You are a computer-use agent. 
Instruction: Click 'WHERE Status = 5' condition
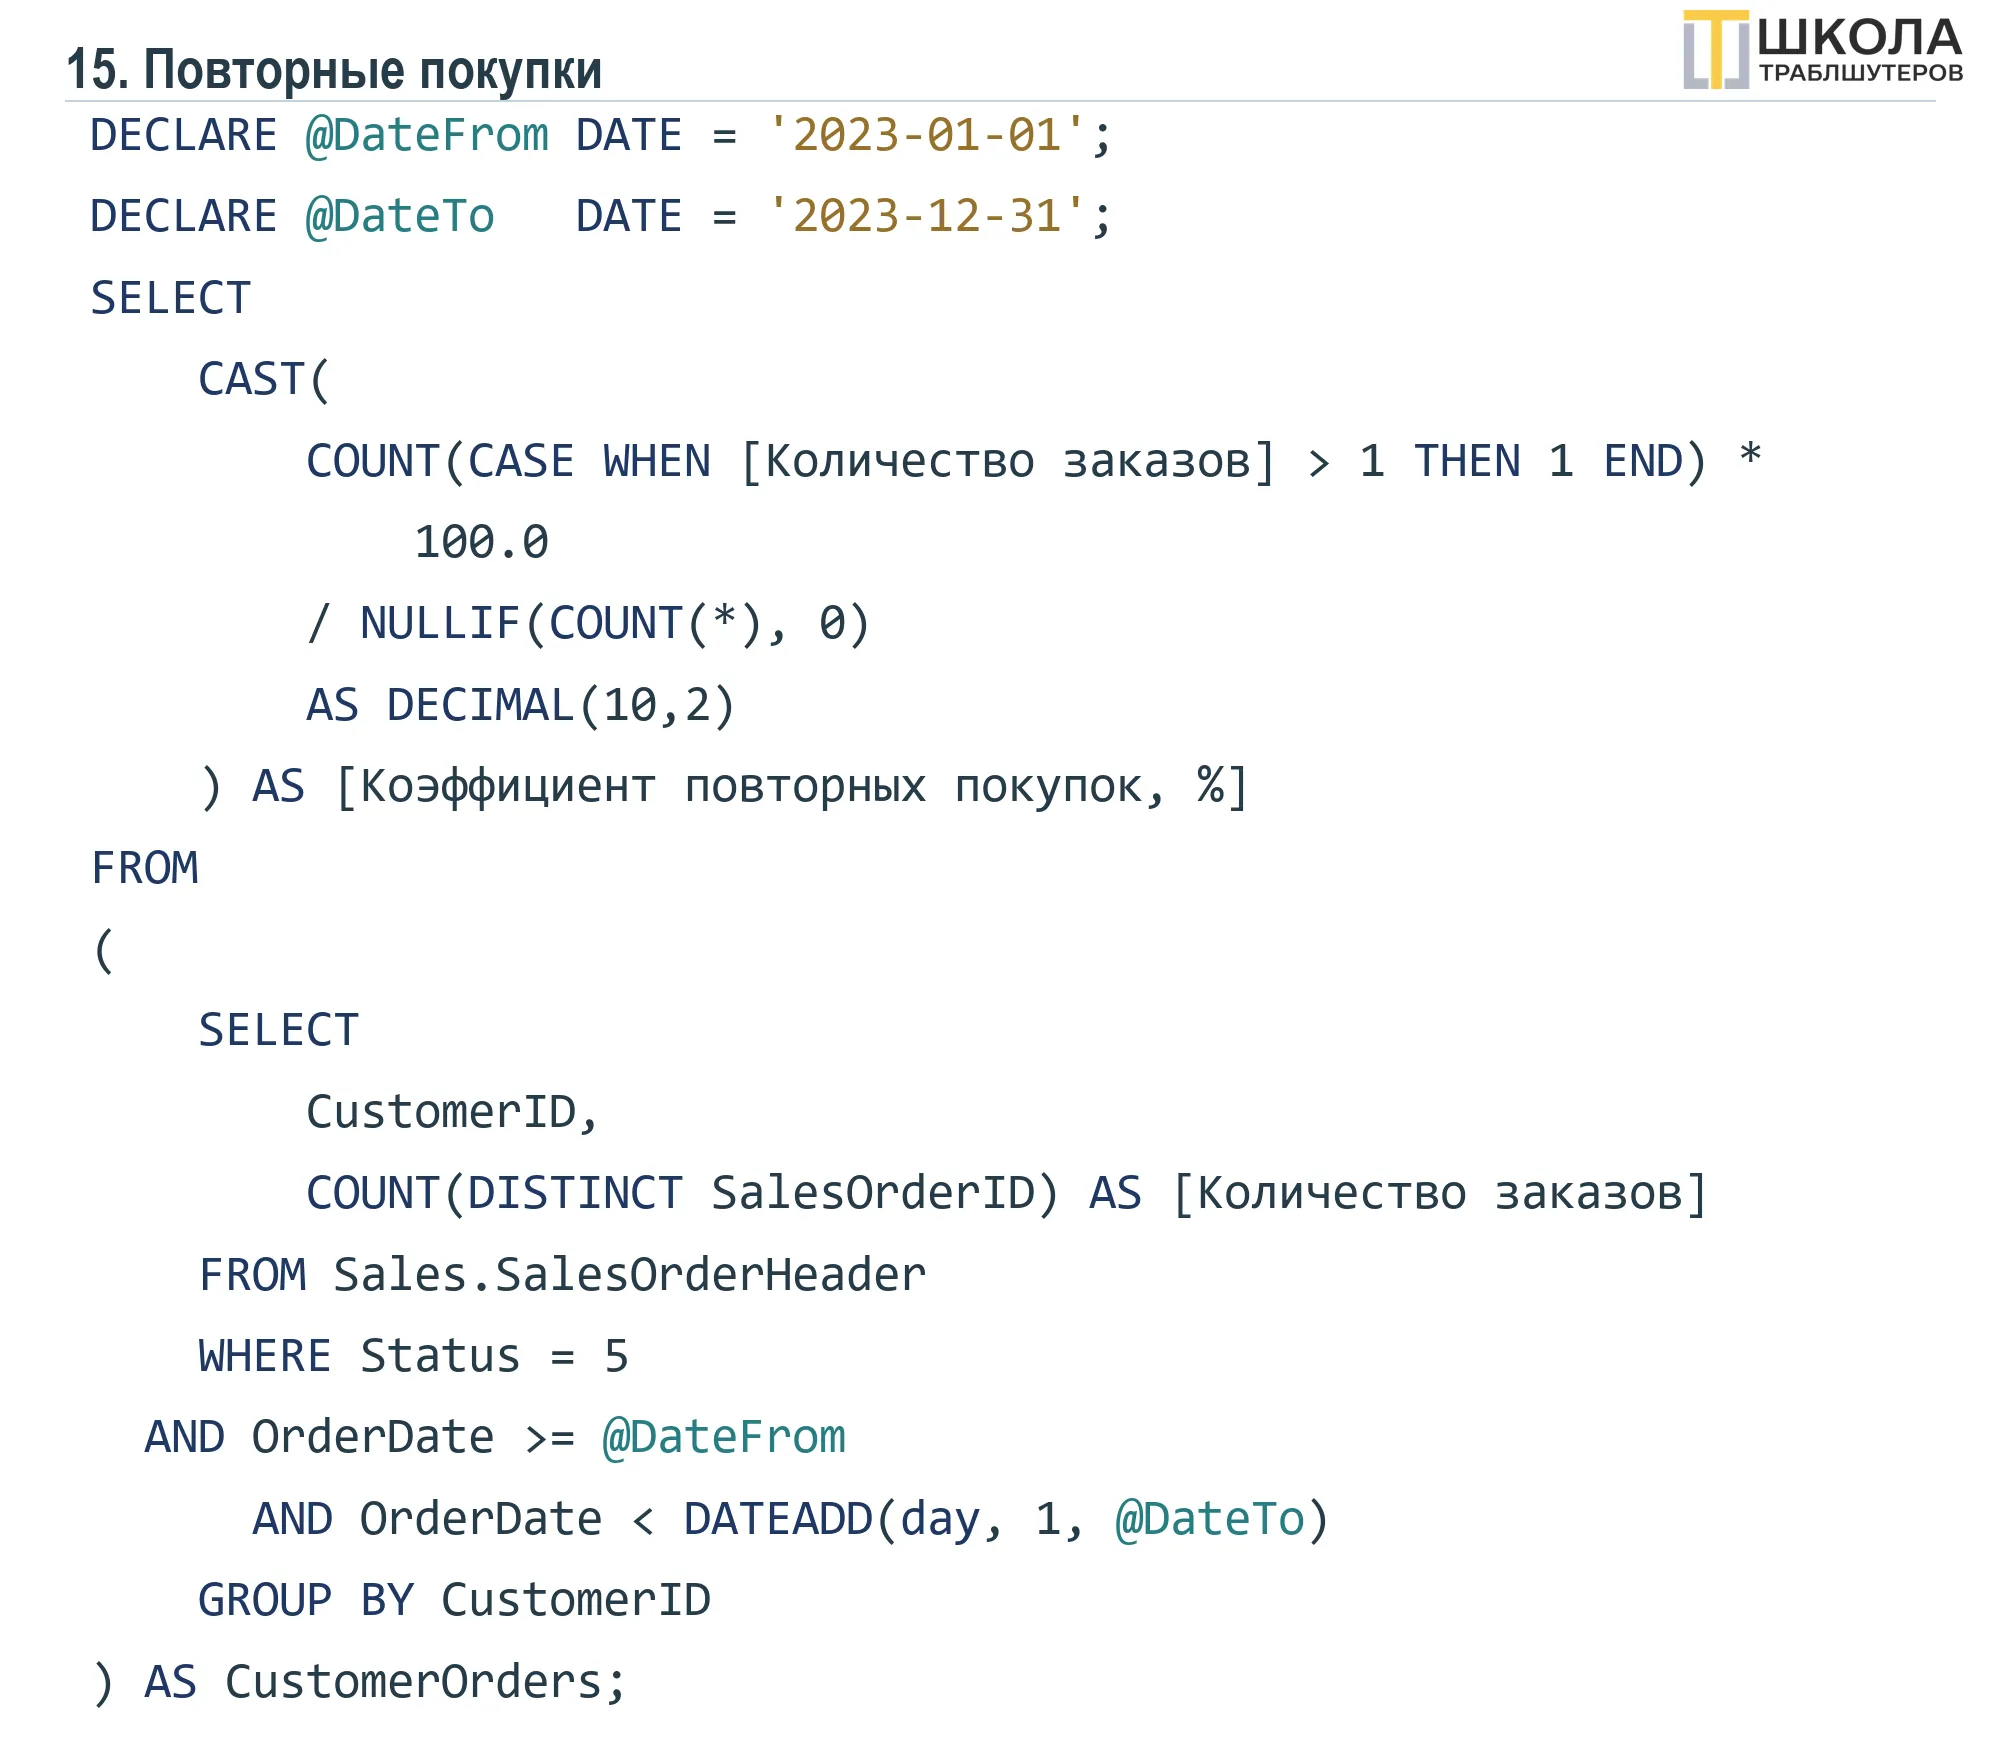coord(413,1356)
